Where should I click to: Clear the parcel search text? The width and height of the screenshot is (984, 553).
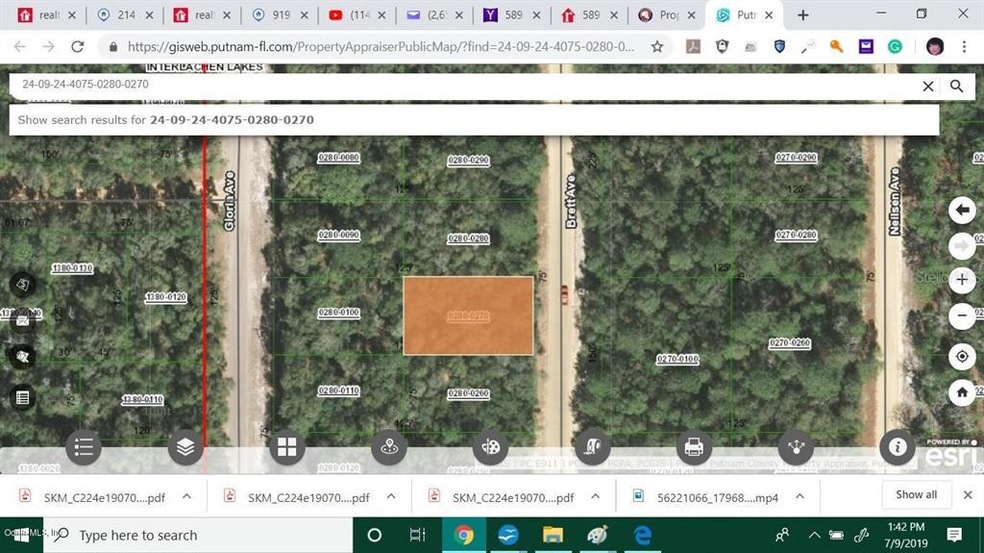click(928, 86)
